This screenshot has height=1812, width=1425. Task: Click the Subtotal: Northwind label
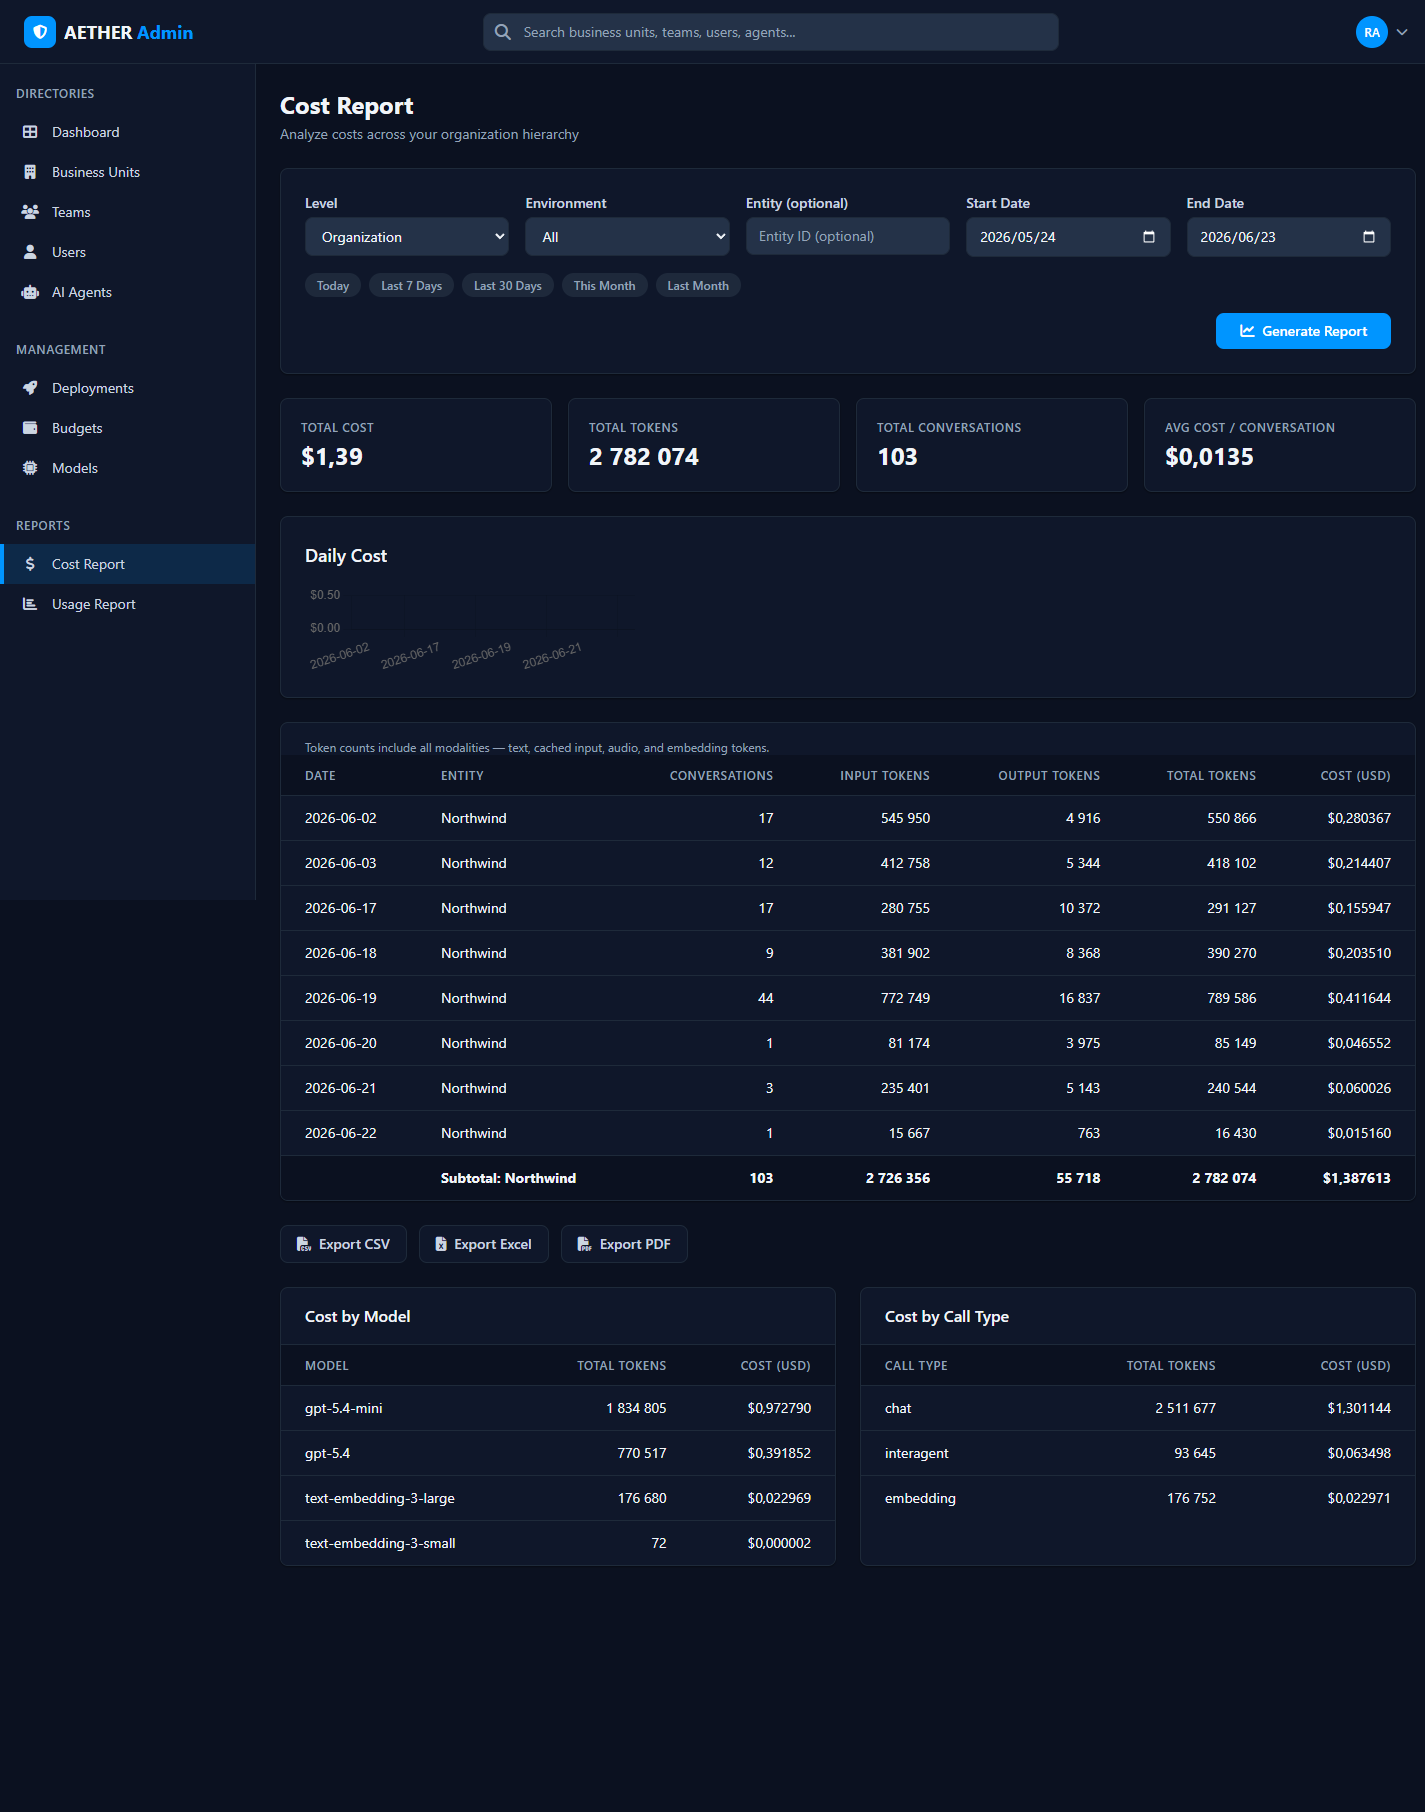[x=508, y=1178]
